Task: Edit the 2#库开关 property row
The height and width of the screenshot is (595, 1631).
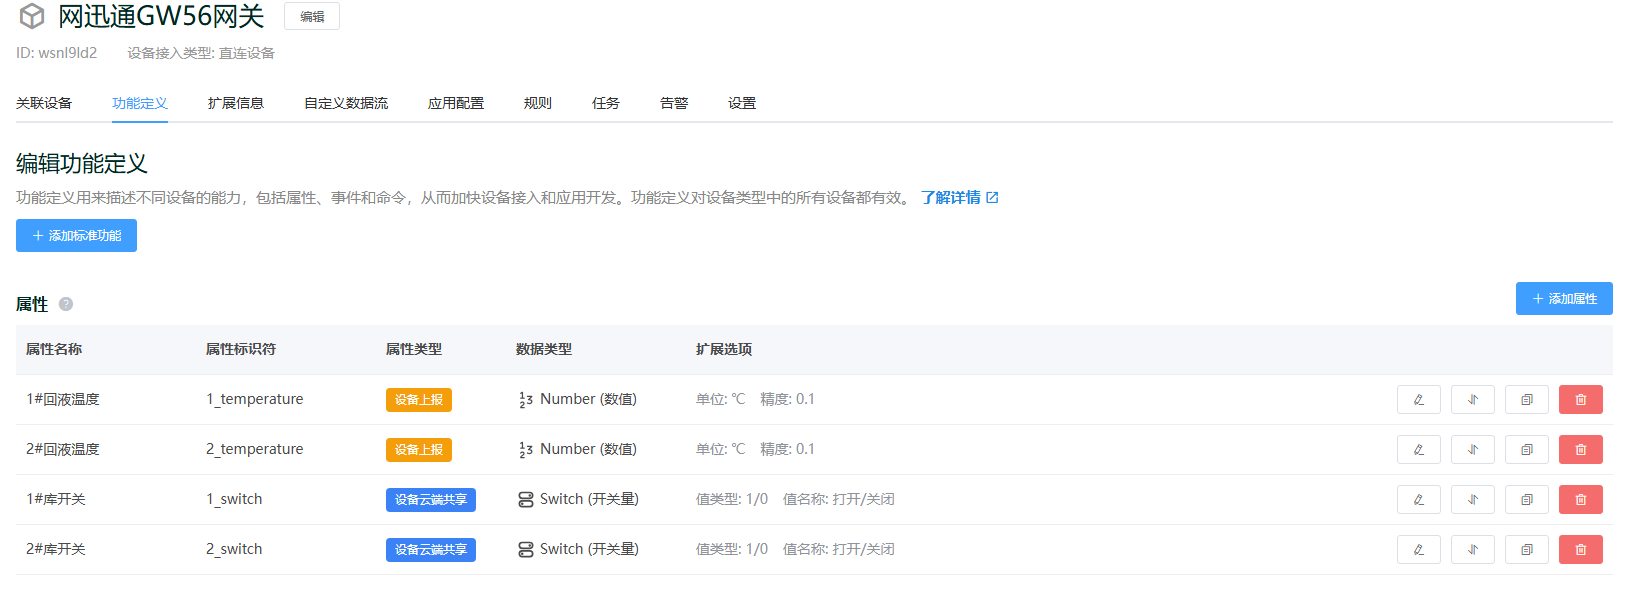Action: (1418, 549)
